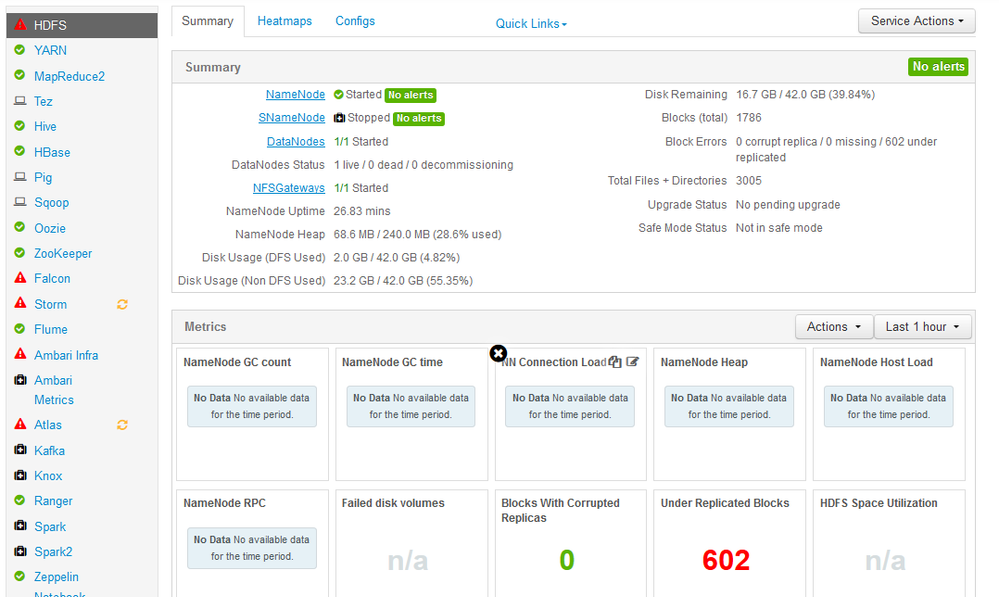Remove the NN Connection Load widget
The image size is (999, 597).
tap(498, 353)
